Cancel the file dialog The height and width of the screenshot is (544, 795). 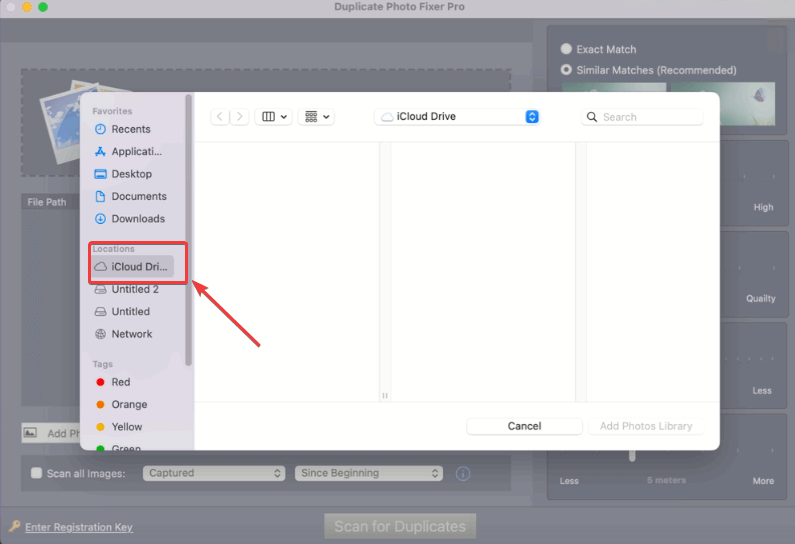pos(524,426)
